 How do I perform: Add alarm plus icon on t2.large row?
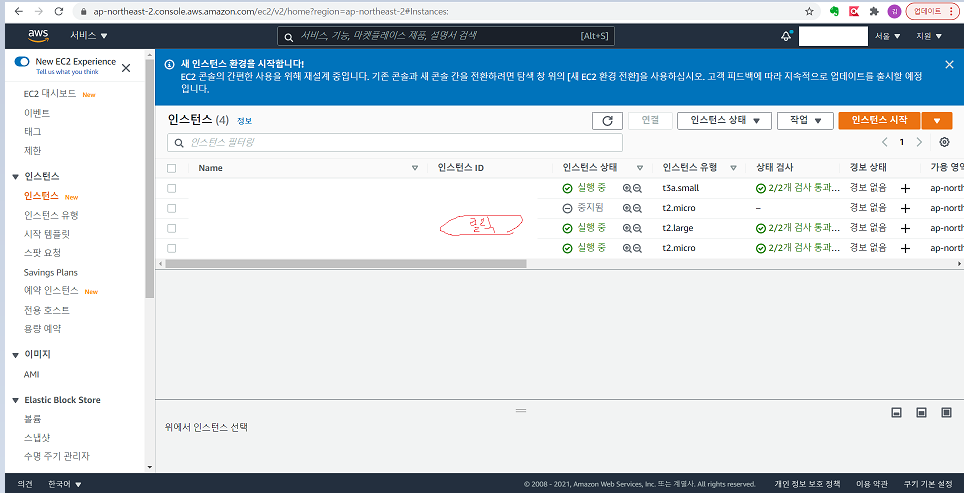pos(905,229)
